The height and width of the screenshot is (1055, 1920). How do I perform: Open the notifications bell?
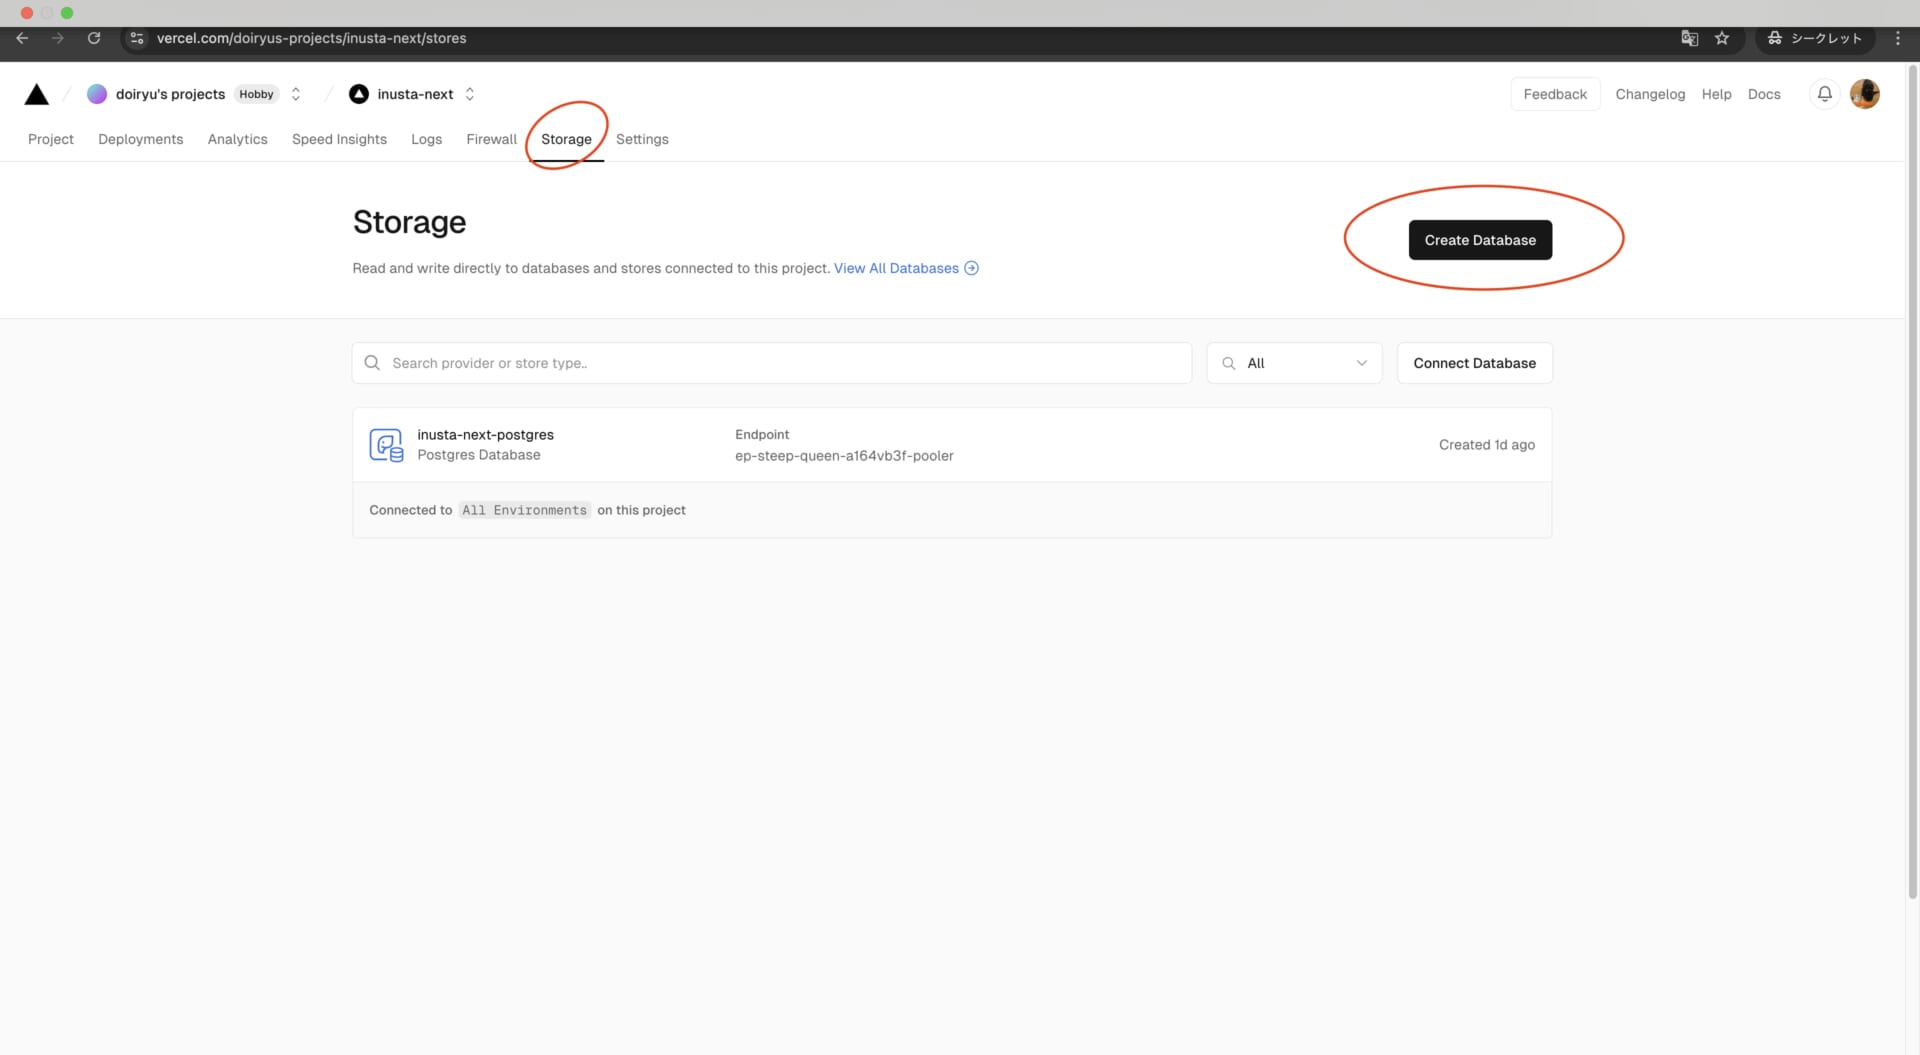tap(1824, 94)
